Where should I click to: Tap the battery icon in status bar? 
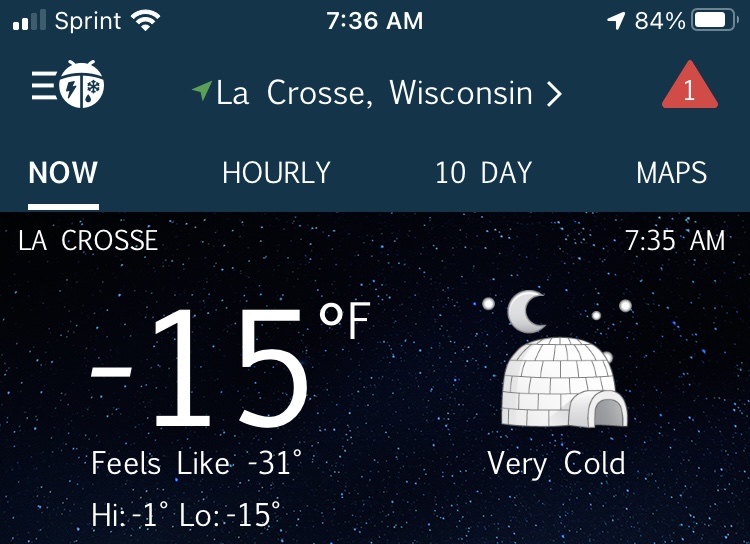tap(714, 20)
